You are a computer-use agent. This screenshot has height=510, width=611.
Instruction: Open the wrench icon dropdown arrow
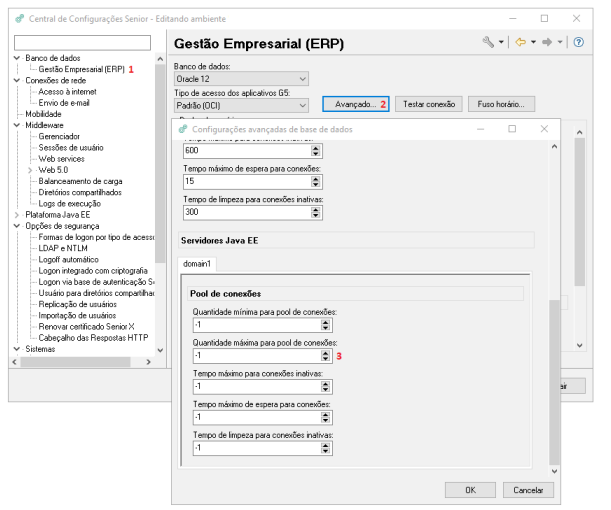pos(501,42)
